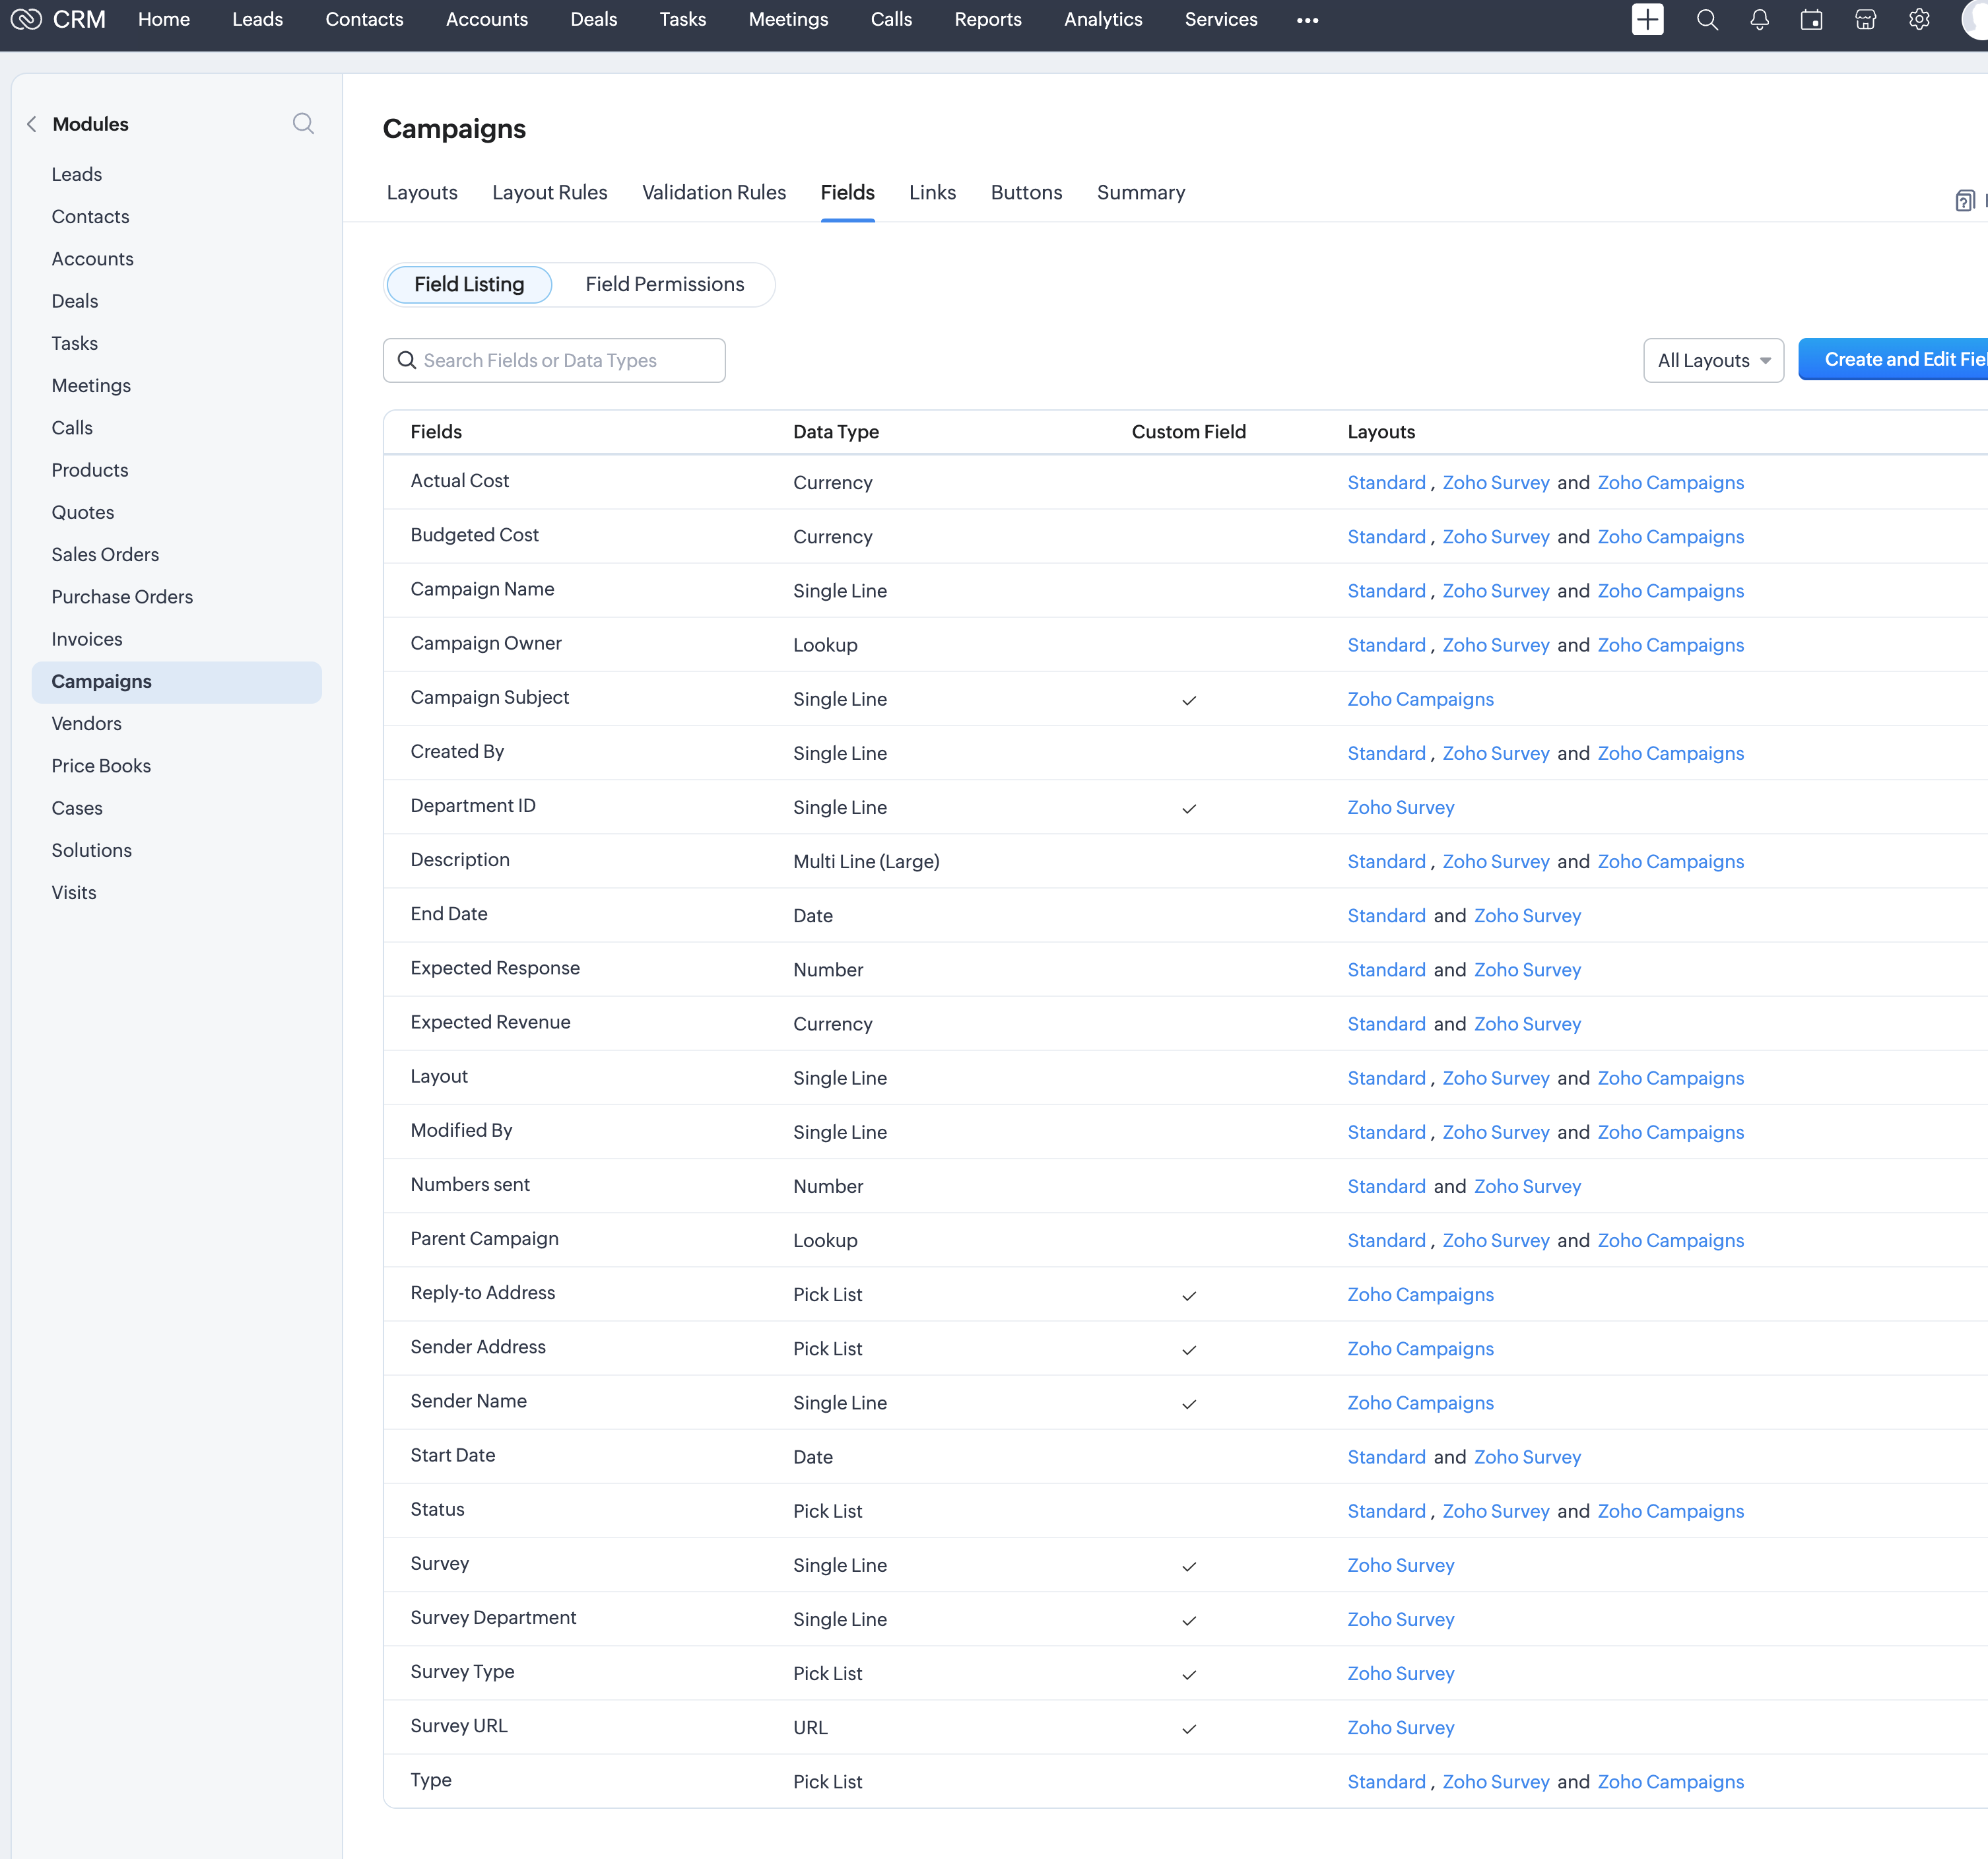Select Vendors in the Modules list

click(86, 723)
